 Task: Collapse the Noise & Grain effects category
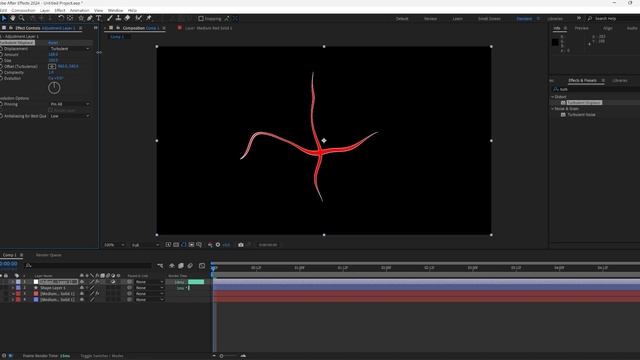[553, 109]
